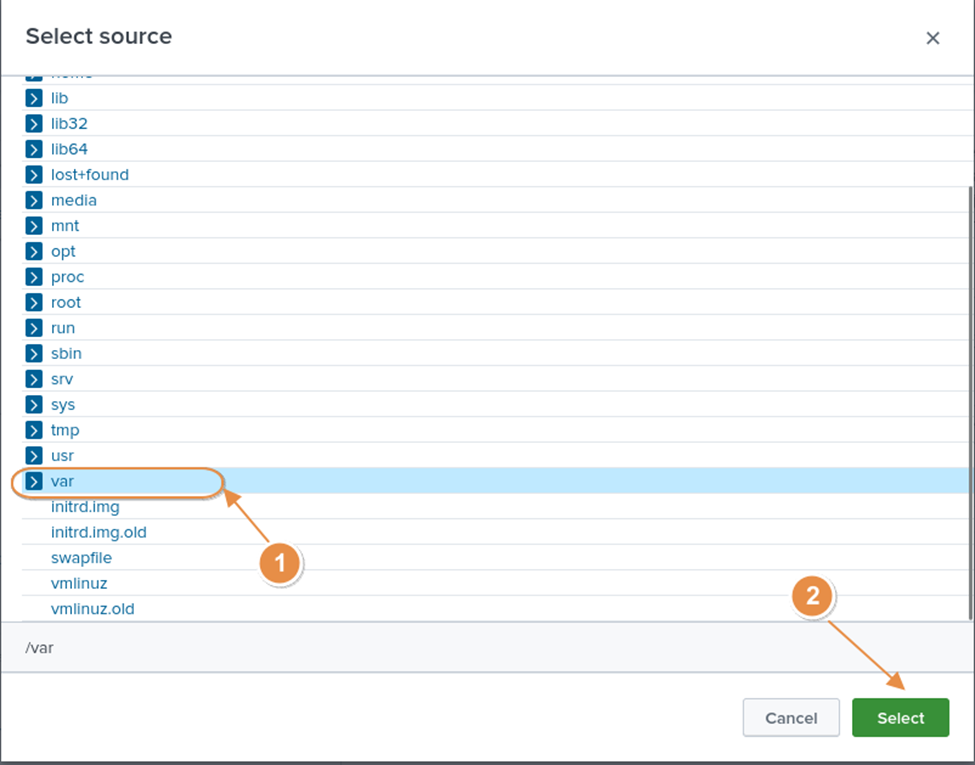Viewport: 975px width, 765px height.
Task: Choose the swapfile entry
Action: coord(81,558)
